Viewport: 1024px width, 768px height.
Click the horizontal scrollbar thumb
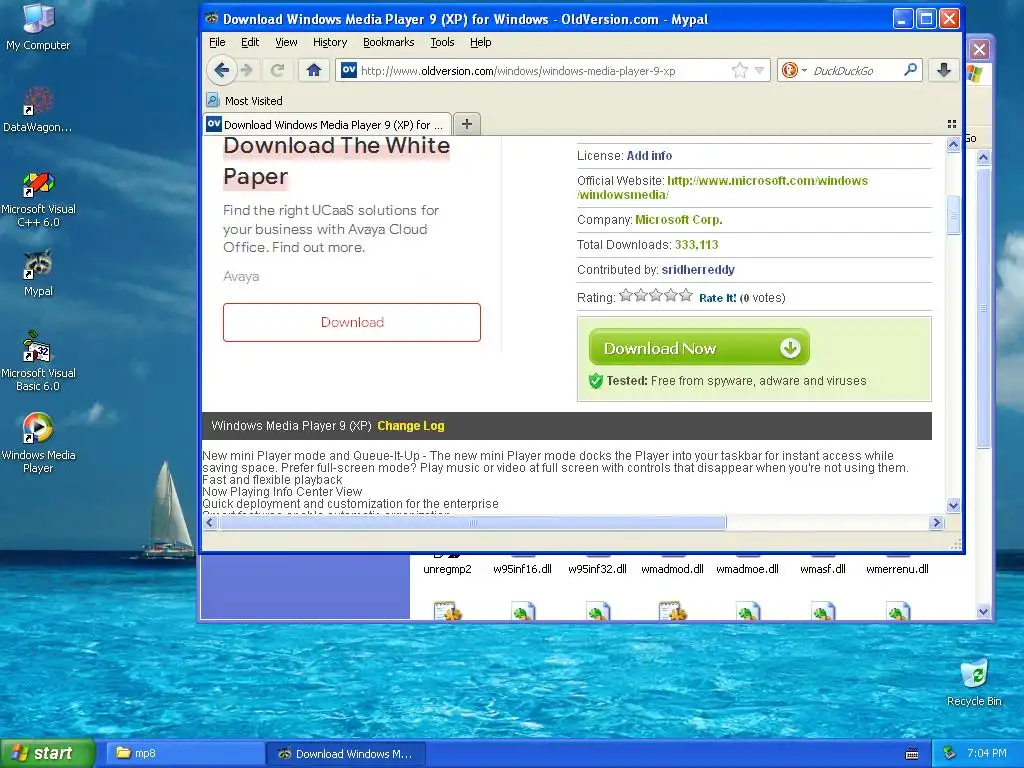click(472, 522)
